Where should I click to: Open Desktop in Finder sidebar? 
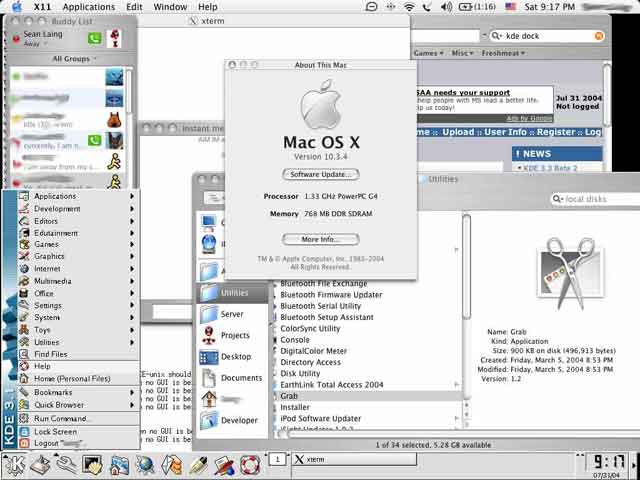(x=232, y=357)
